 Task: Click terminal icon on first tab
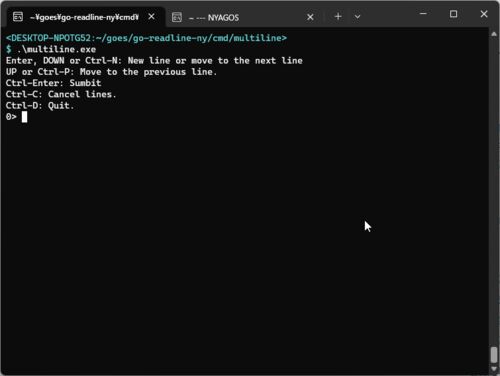point(18,16)
